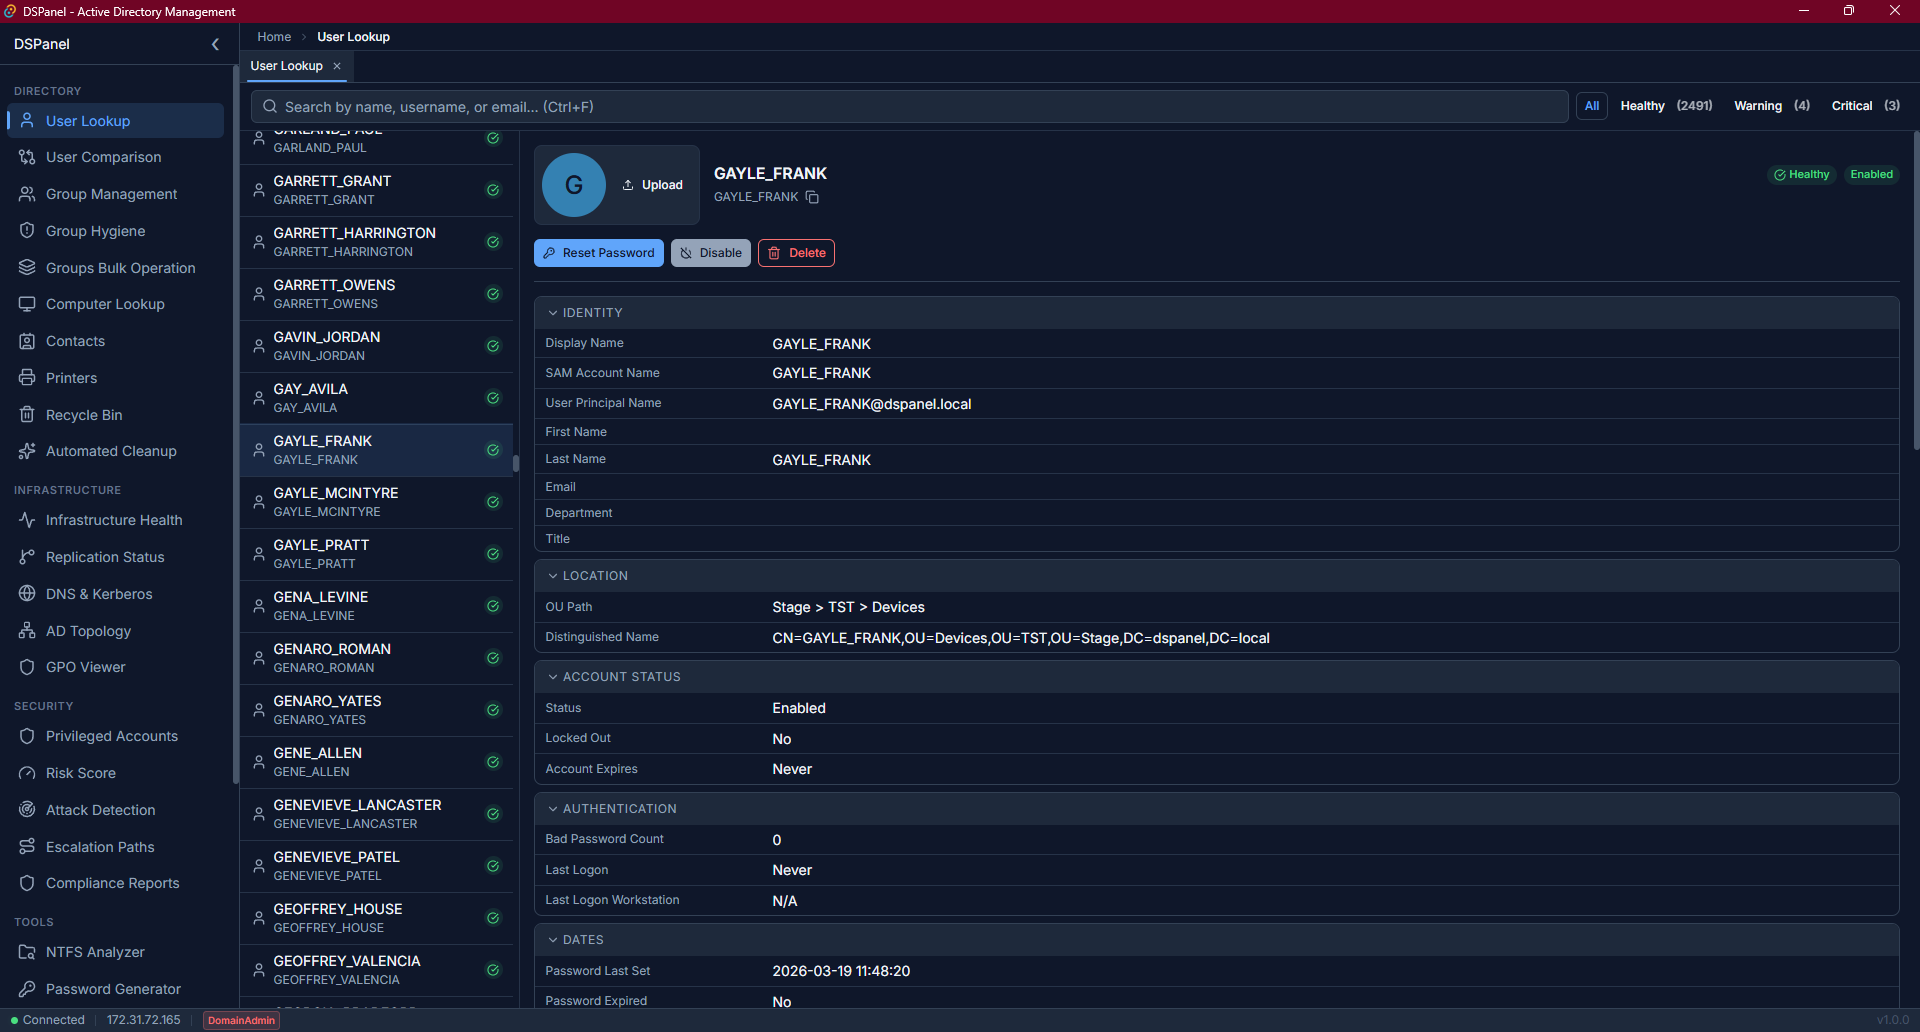
Task: Collapse the IDENTITY section
Action: [553, 312]
